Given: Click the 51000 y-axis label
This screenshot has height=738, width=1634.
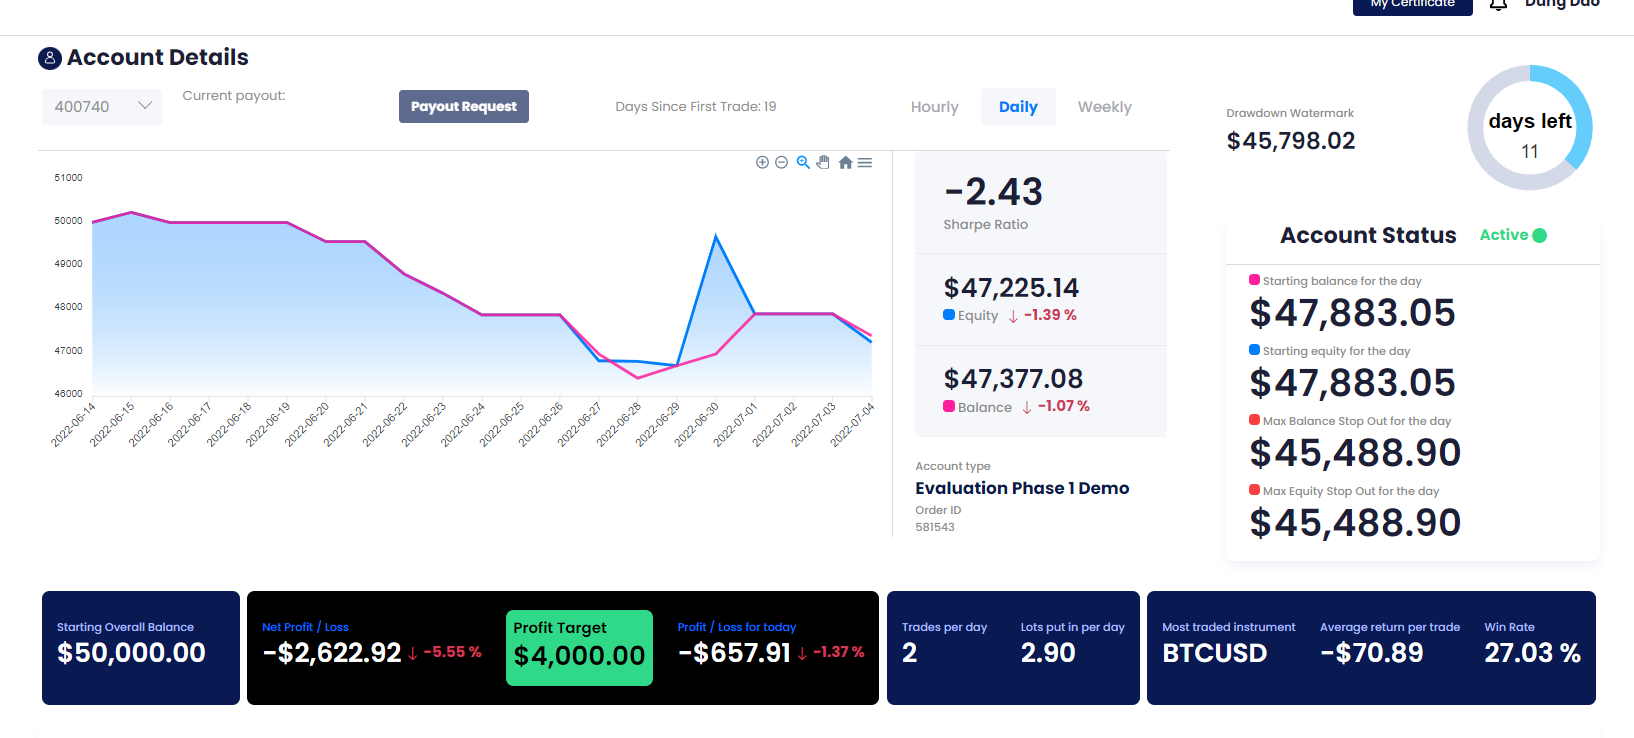Looking at the screenshot, I should pos(68,178).
